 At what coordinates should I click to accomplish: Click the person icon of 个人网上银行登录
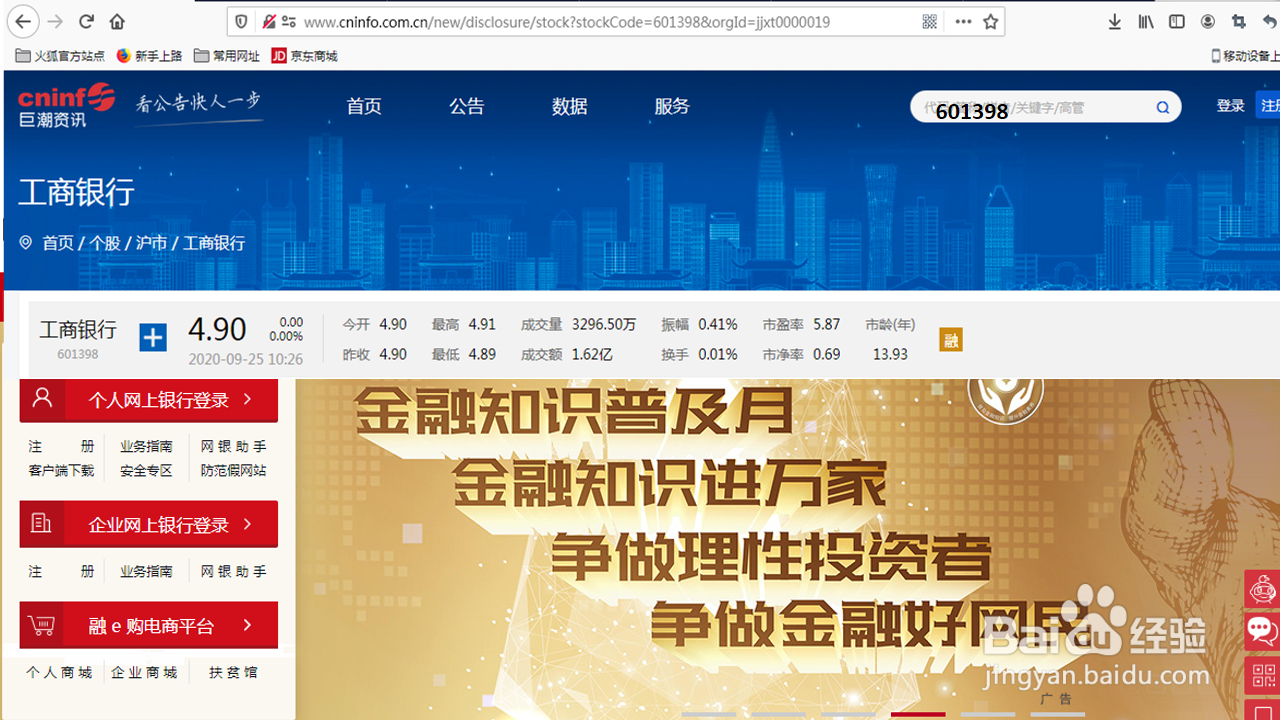[x=42, y=399]
